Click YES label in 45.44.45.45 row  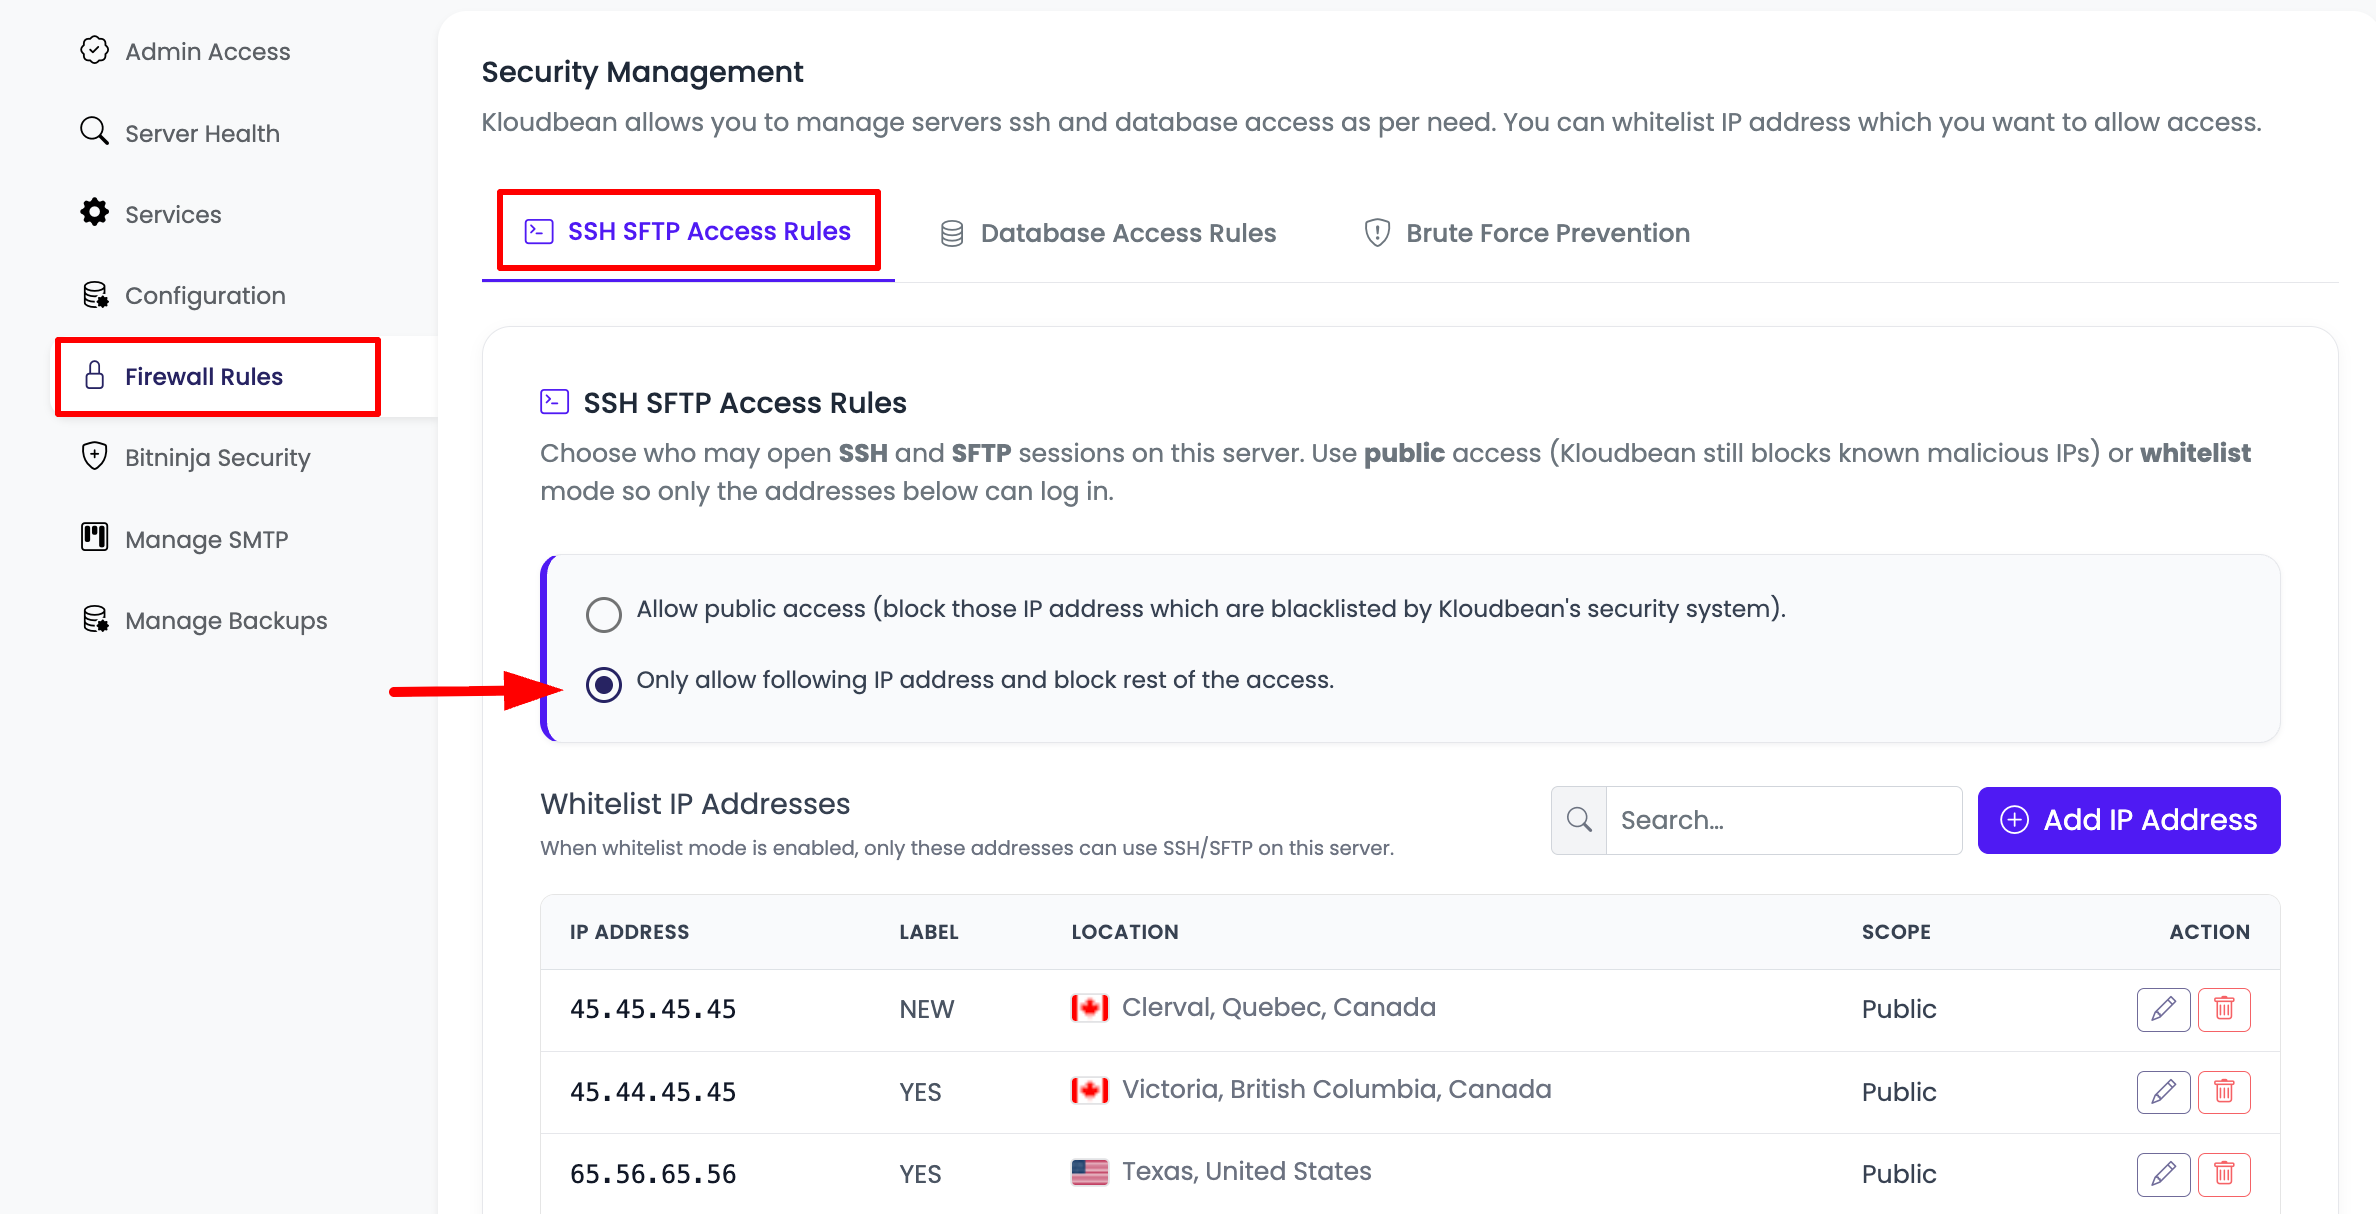click(920, 1092)
